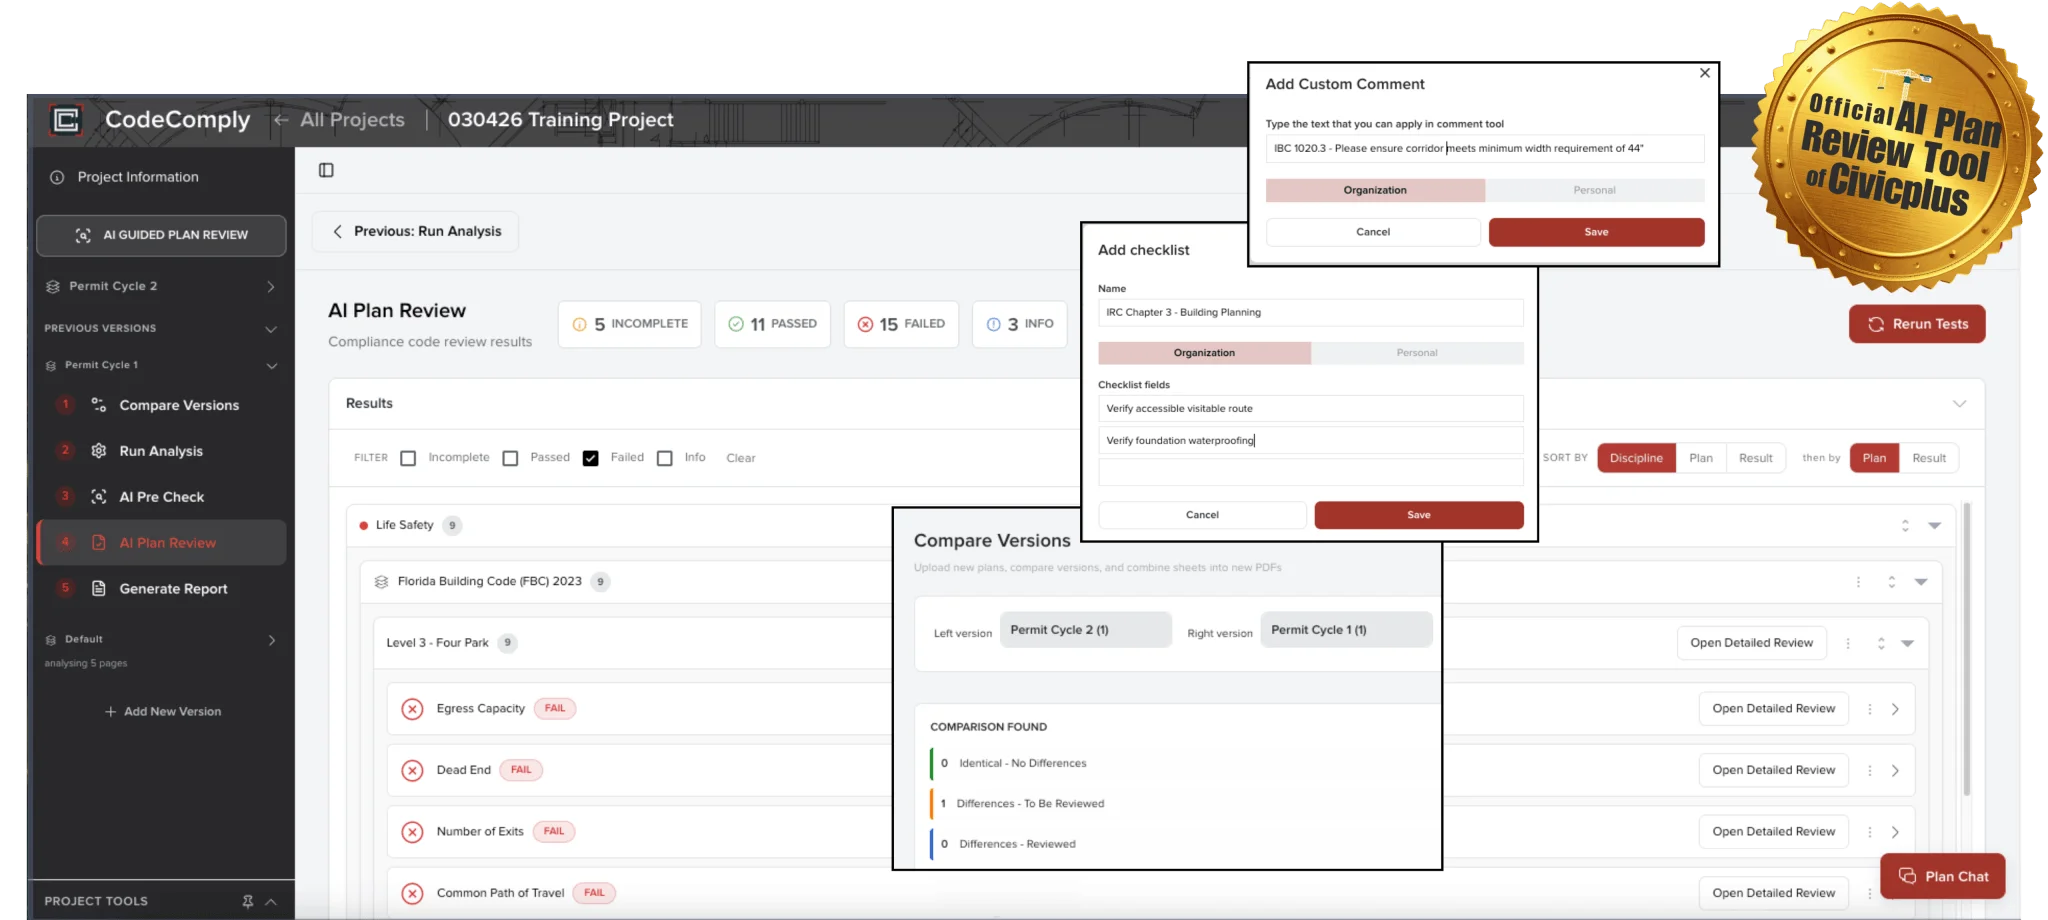Open three-dot menu for Florida Building Code

(x=1859, y=582)
